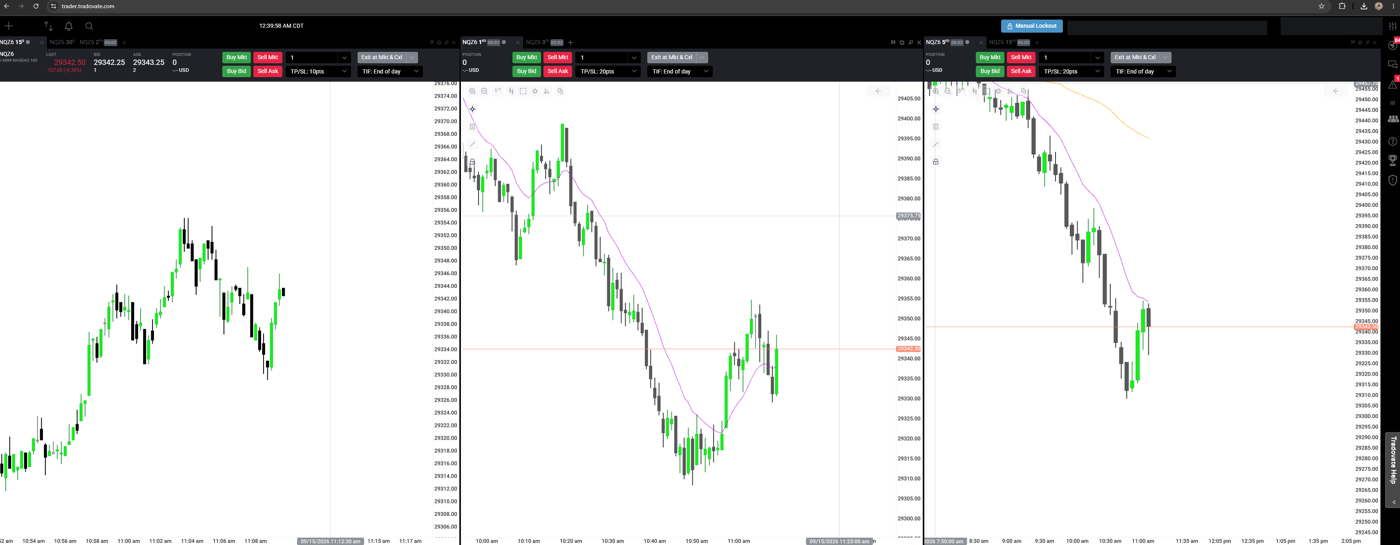Click the indicators icon in the middle chart toolbar

coord(547,91)
